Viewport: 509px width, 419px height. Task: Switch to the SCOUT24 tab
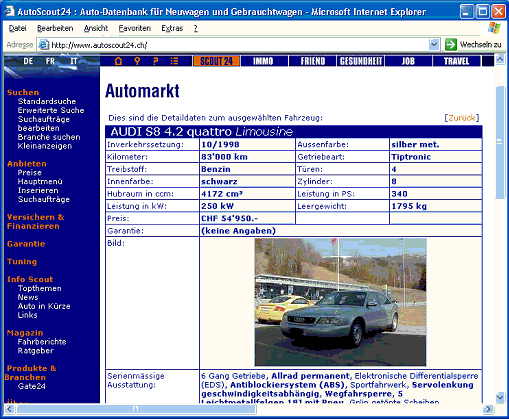click(x=216, y=61)
